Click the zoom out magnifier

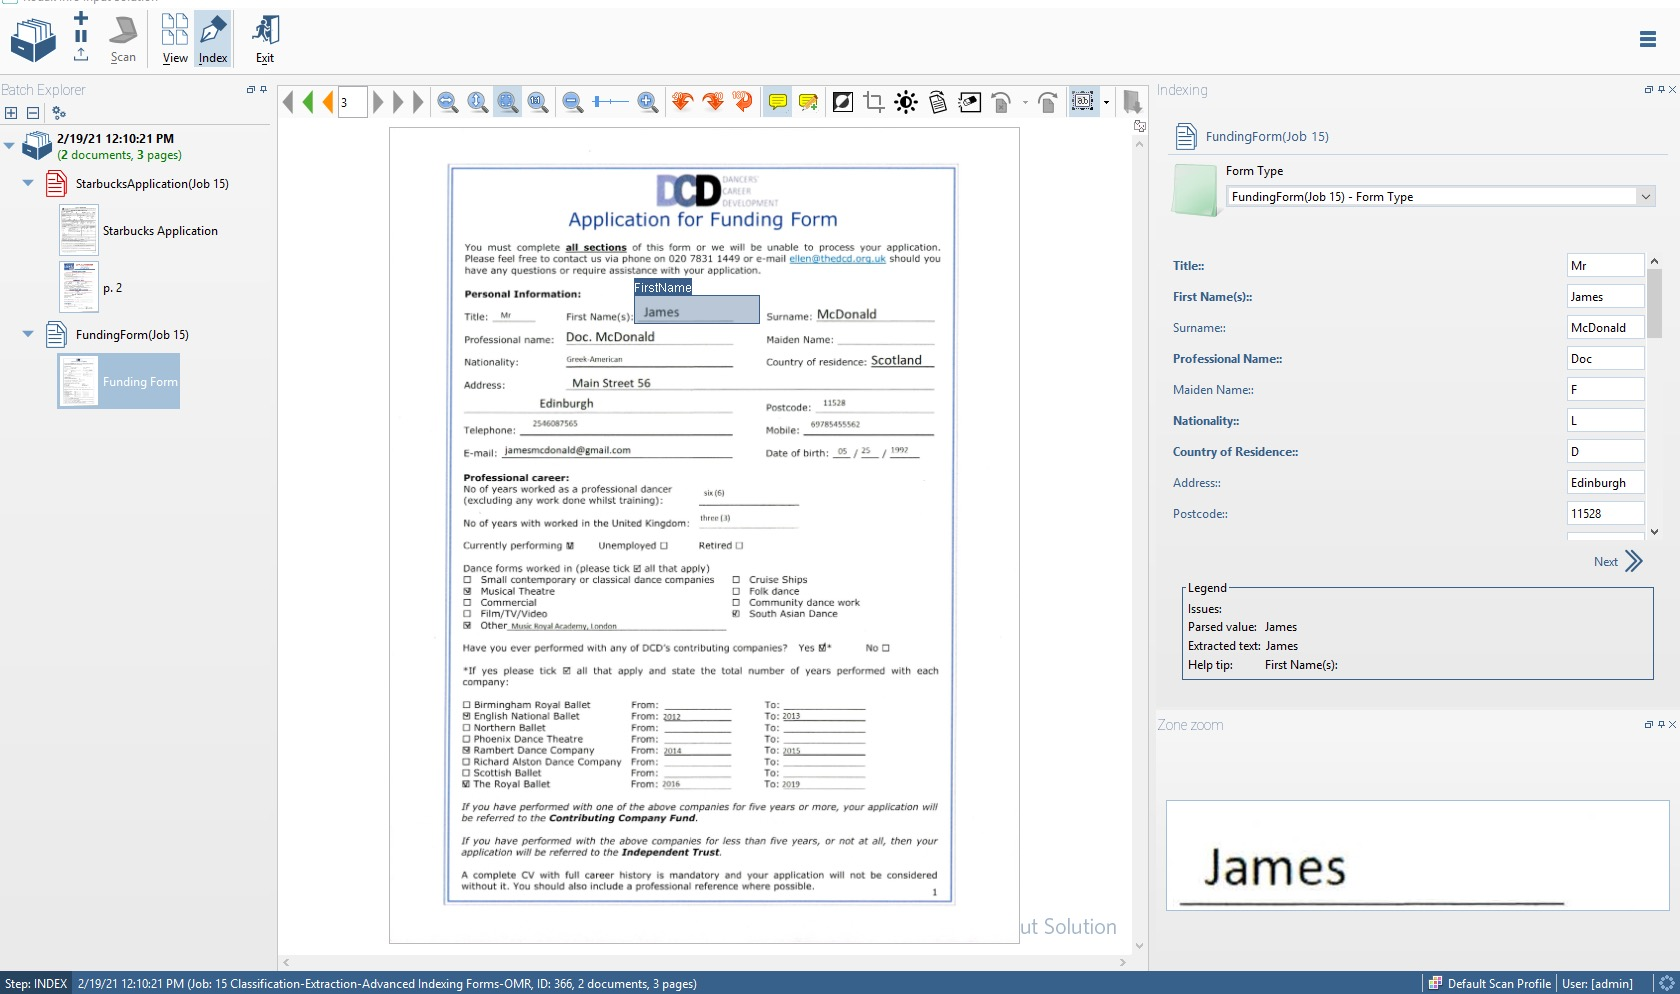(x=573, y=101)
